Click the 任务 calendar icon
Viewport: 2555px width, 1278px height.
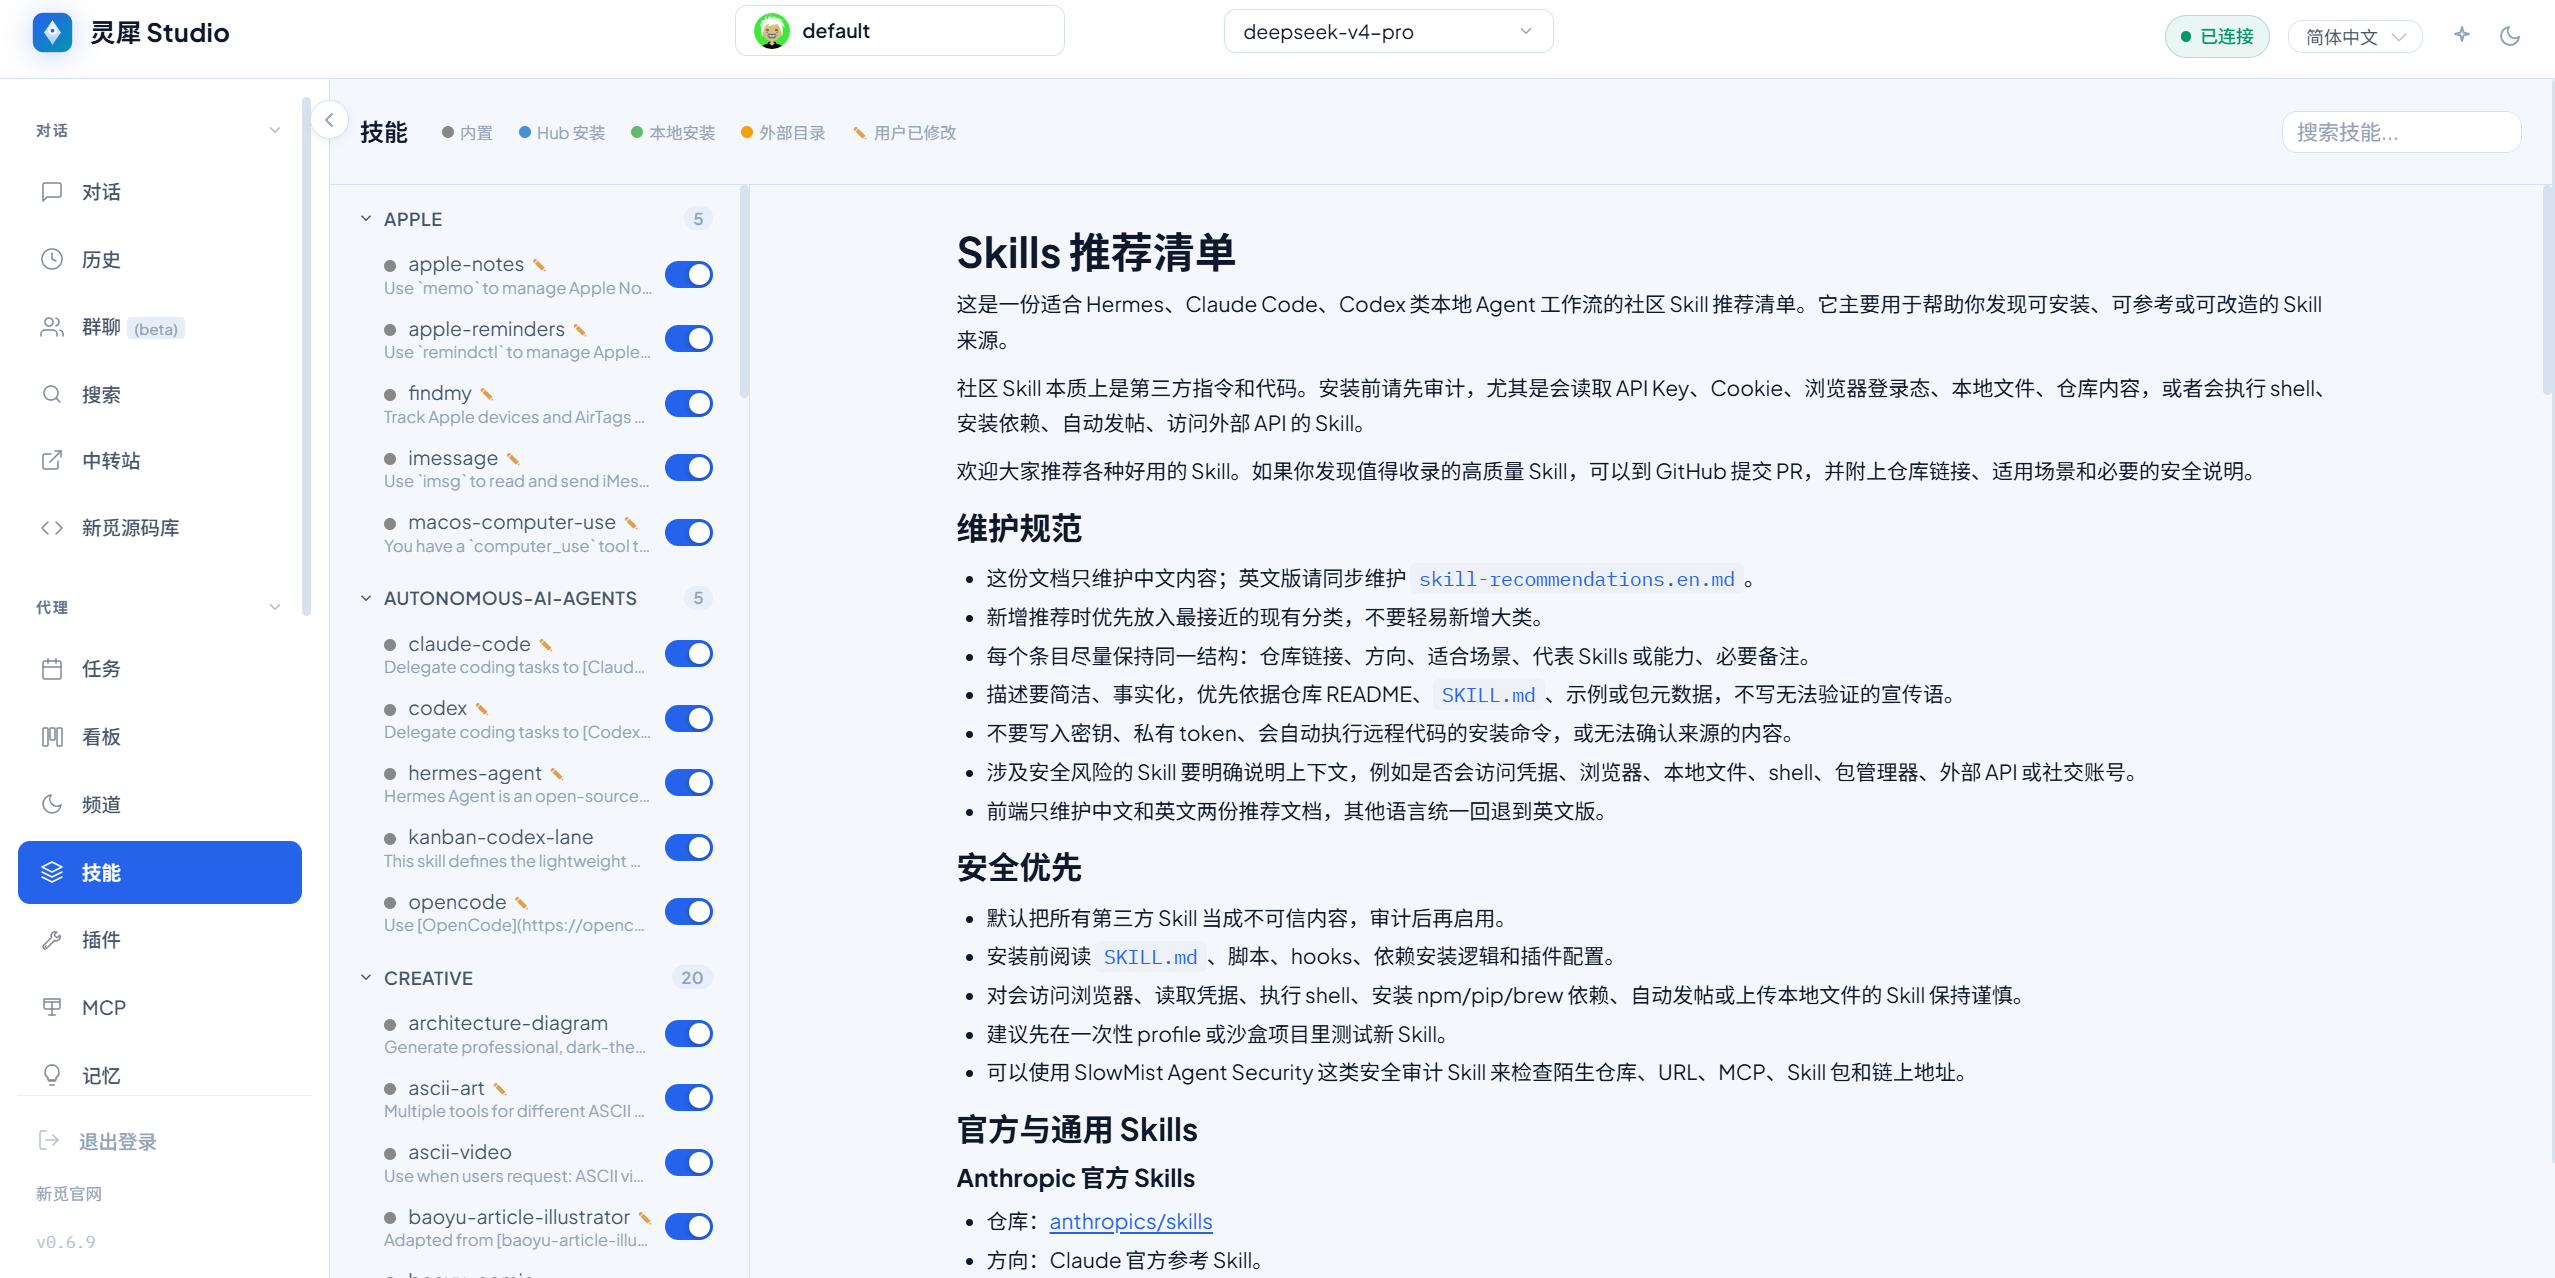(x=52, y=668)
